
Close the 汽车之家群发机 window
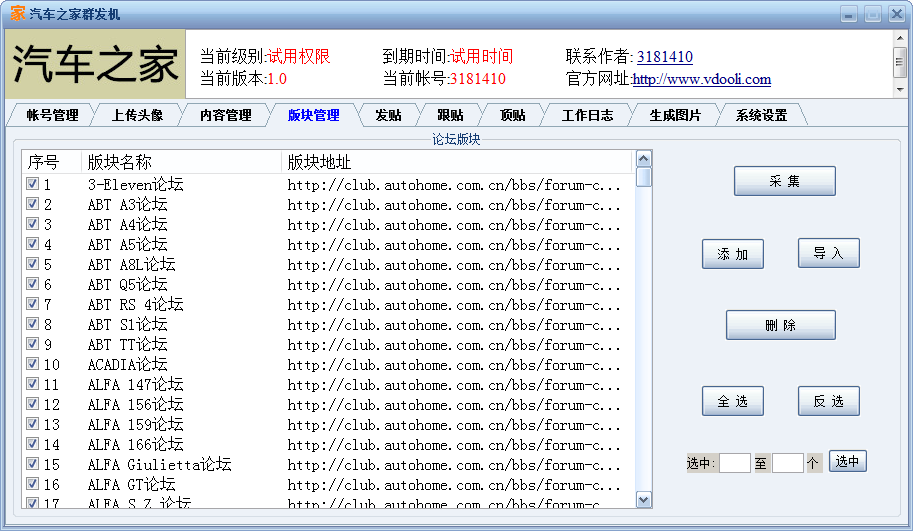pyautogui.click(x=897, y=14)
